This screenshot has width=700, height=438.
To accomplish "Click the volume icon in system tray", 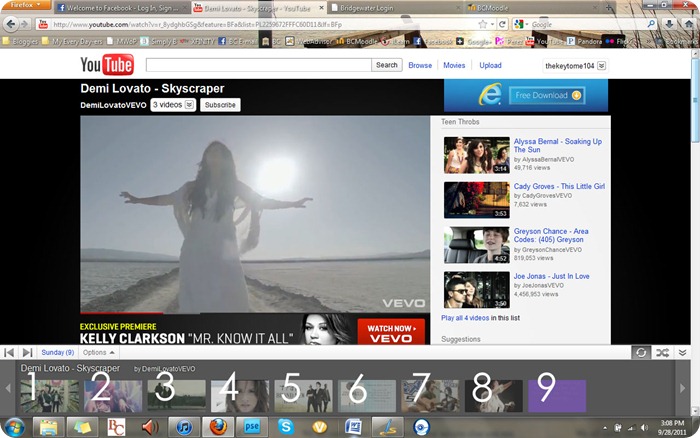I will pos(644,428).
